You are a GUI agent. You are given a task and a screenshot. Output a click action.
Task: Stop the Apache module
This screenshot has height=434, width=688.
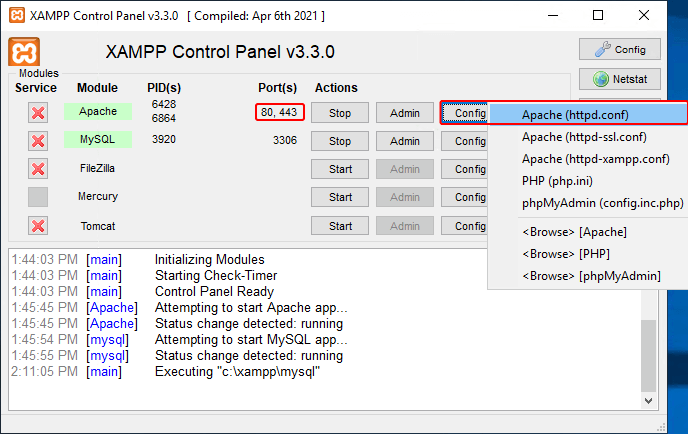click(x=340, y=113)
